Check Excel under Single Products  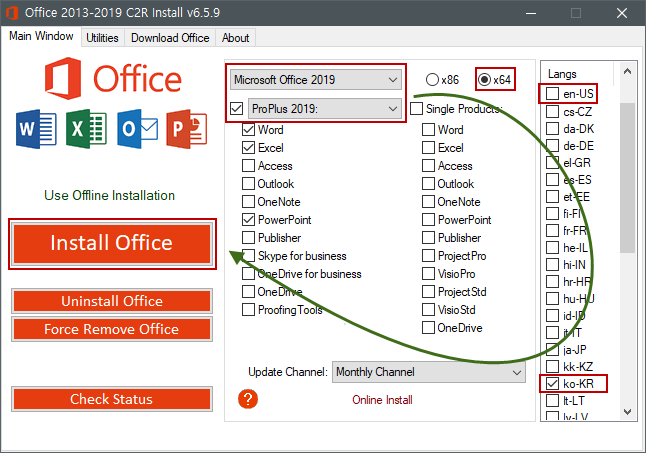[428, 148]
